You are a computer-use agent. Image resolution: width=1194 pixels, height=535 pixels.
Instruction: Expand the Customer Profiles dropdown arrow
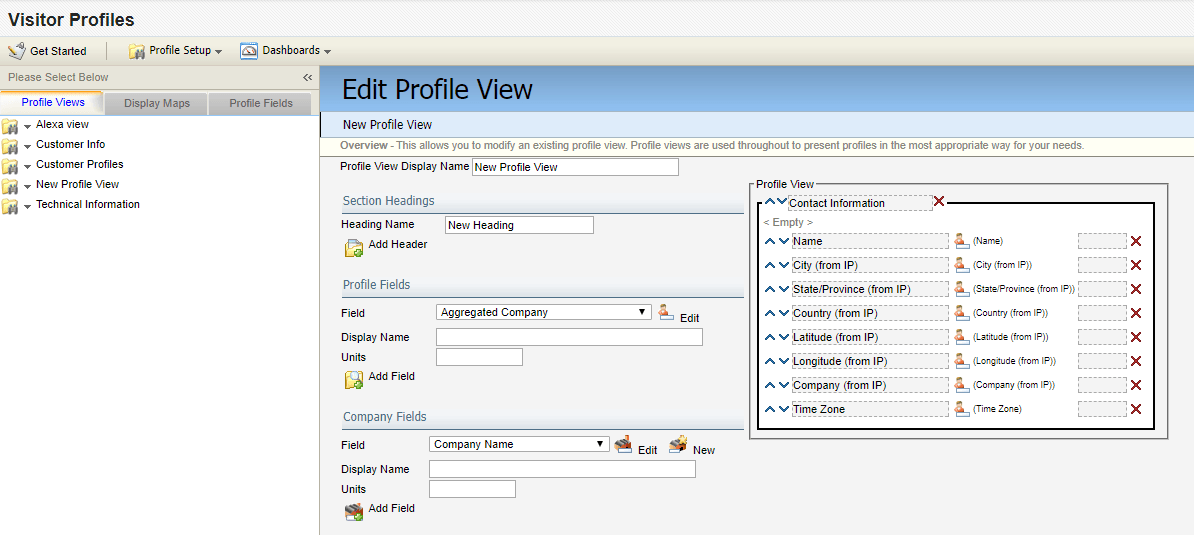[27, 165]
